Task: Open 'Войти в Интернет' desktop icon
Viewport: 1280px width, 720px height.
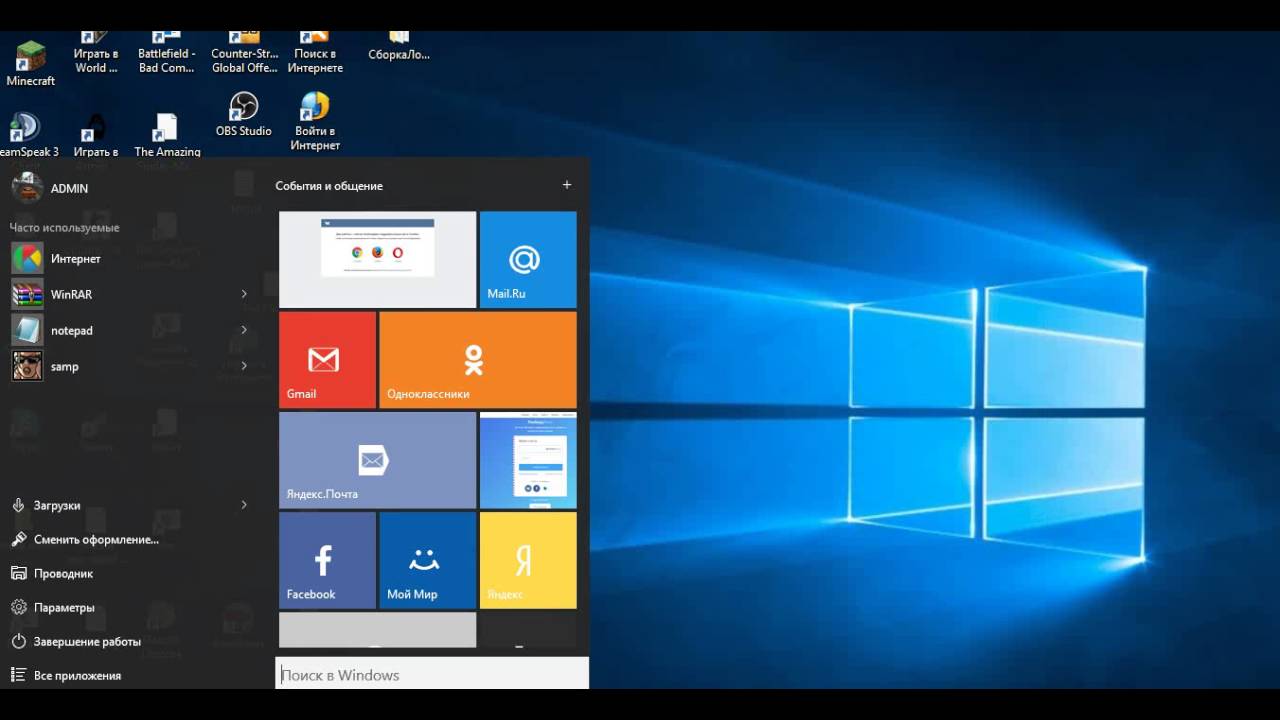Action: coord(315,121)
